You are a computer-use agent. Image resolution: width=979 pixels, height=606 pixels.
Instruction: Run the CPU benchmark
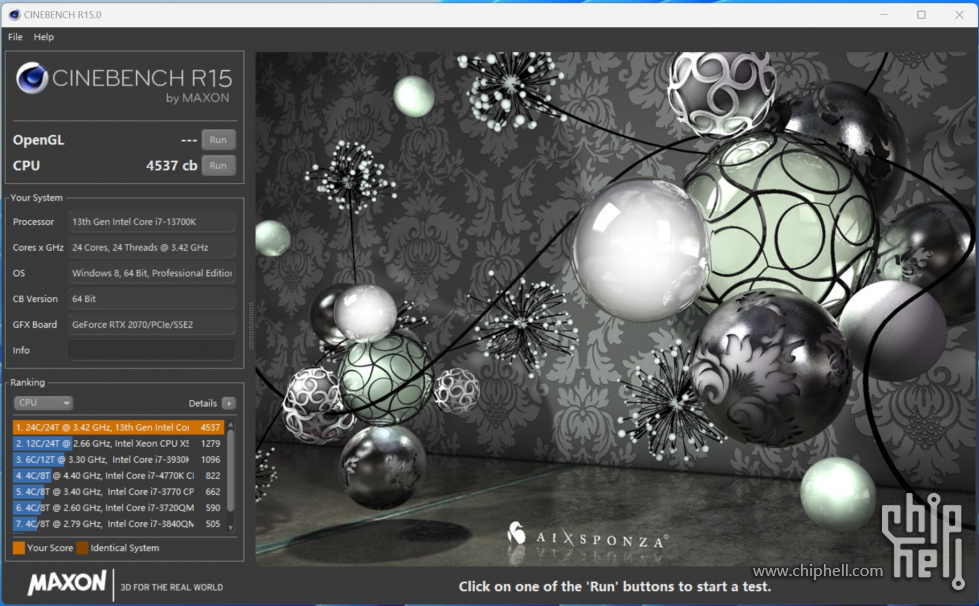[x=218, y=165]
